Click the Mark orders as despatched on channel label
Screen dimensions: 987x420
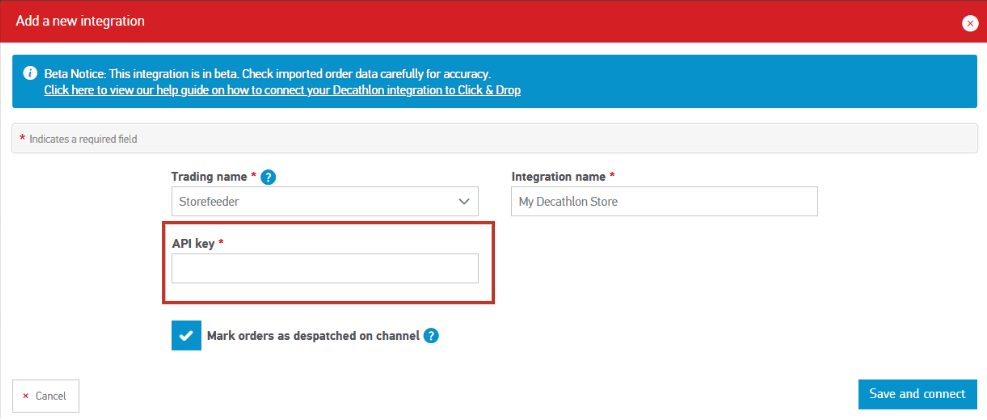pos(312,336)
